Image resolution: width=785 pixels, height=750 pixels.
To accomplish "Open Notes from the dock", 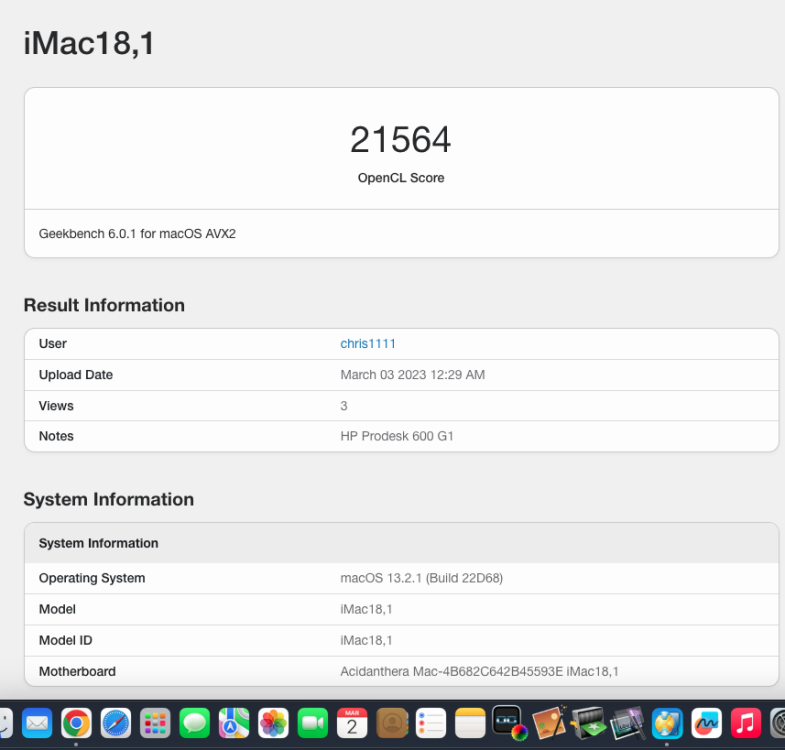I will (470, 723).
